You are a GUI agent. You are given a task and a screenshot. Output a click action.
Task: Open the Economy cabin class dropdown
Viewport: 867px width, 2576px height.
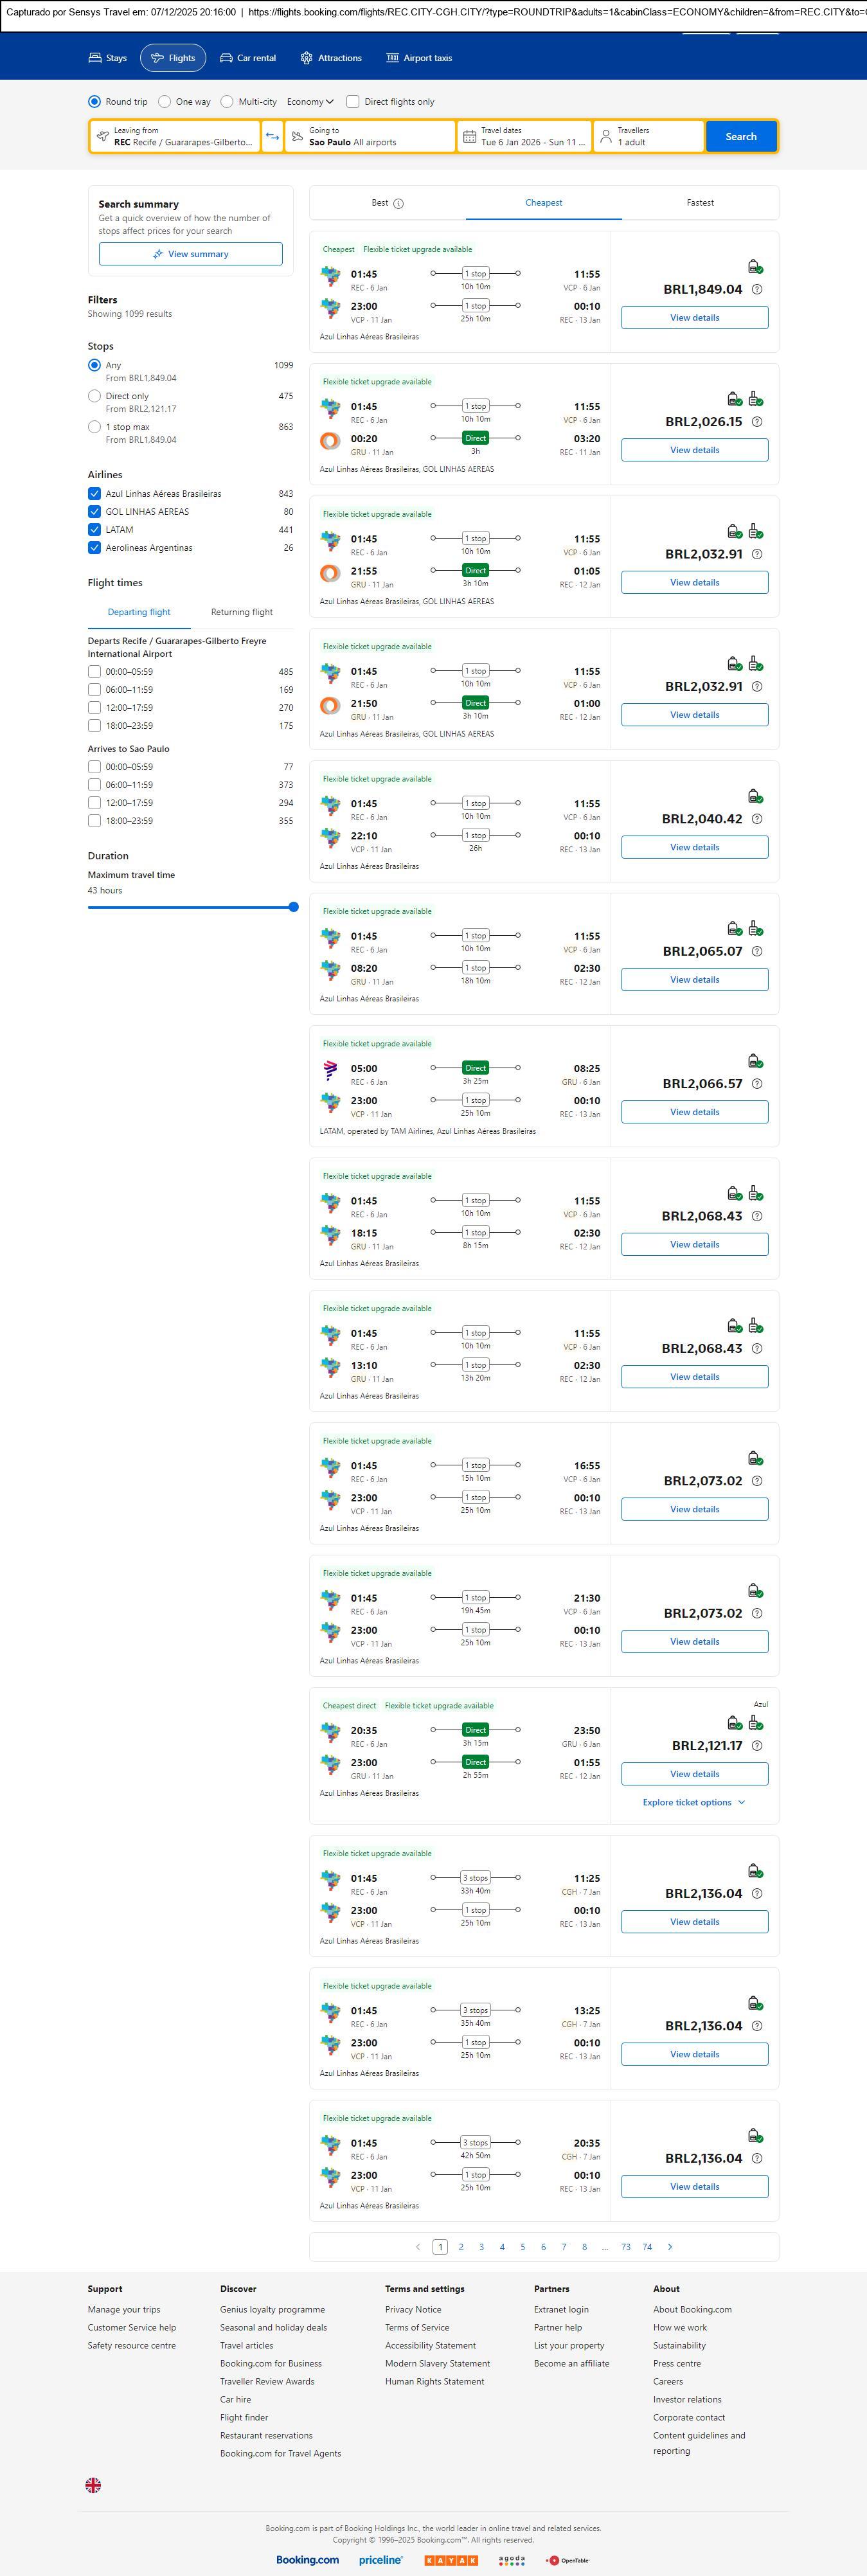point(311,102)
